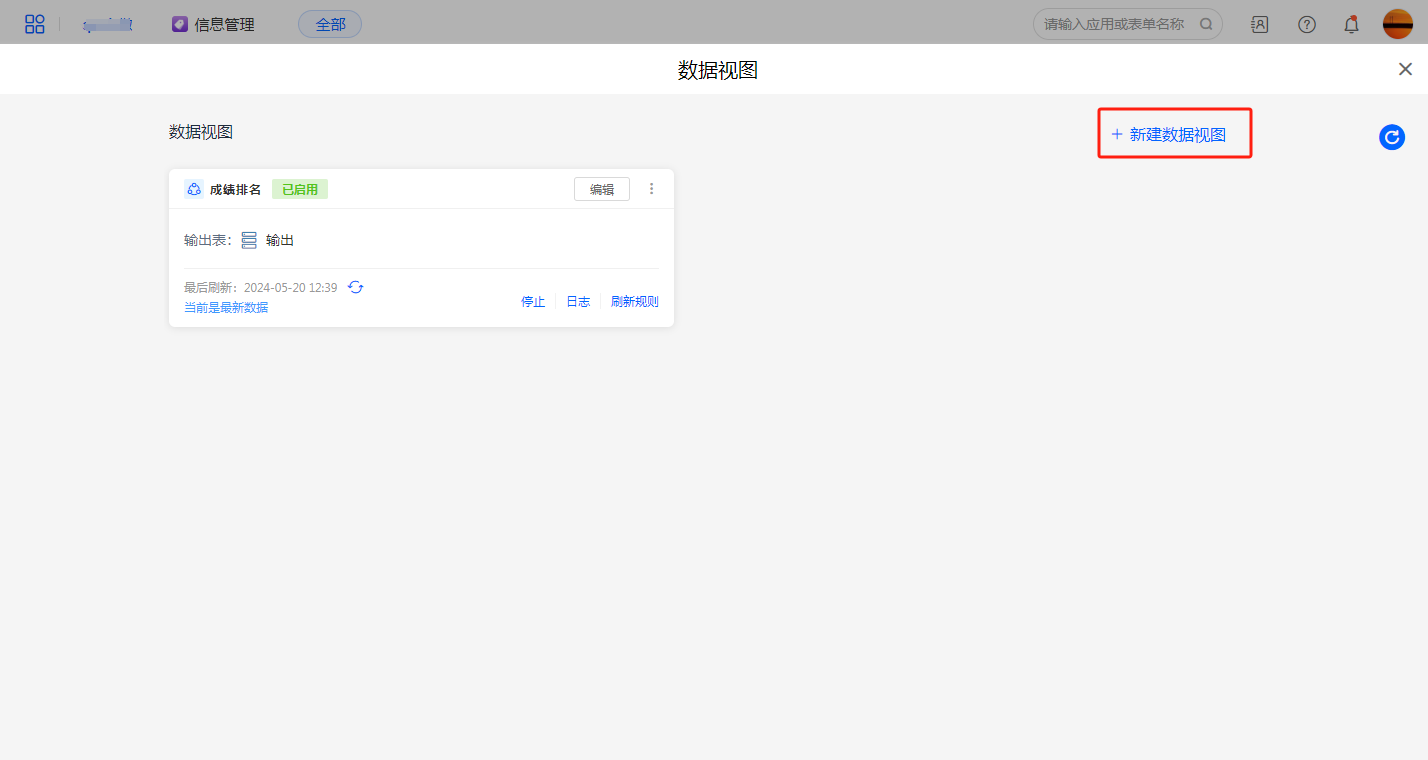Viewport: 1428px width, 760px height.
Task: Click the search magnifier icon
Action: click(x=1206, y=24)
